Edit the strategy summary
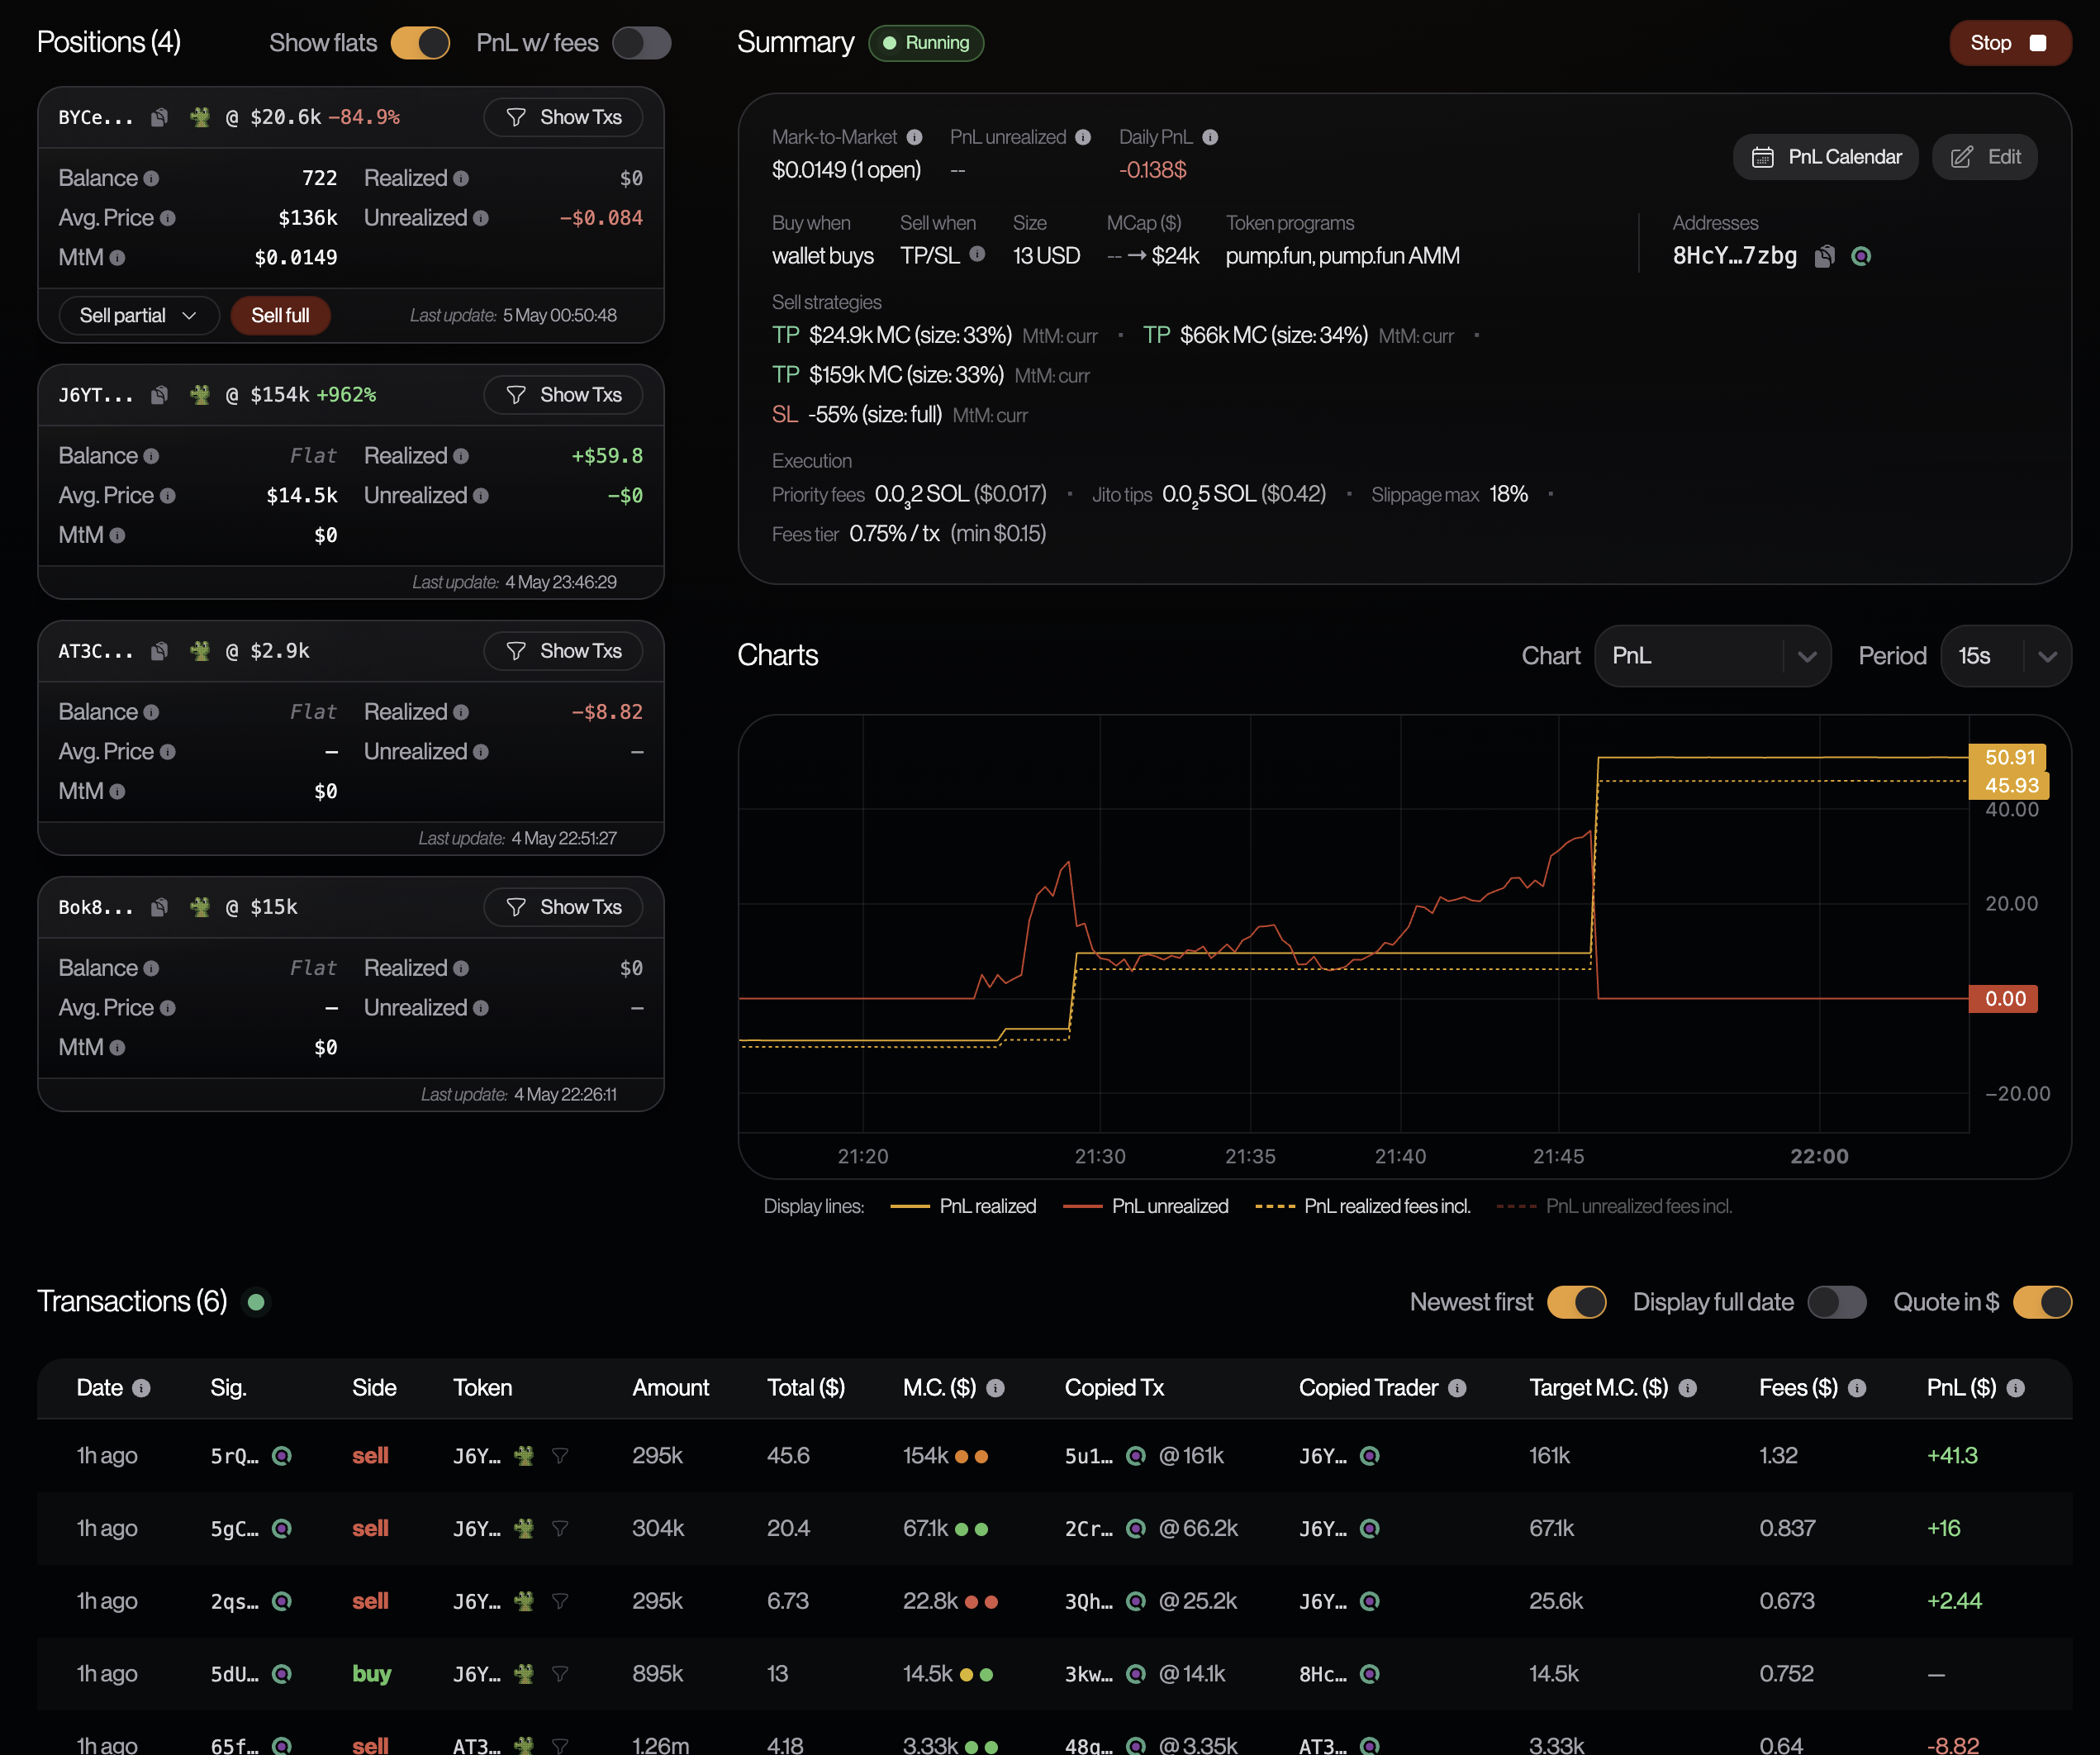The height and width of the screenshot is (1755, 2100). [1985, 157]
